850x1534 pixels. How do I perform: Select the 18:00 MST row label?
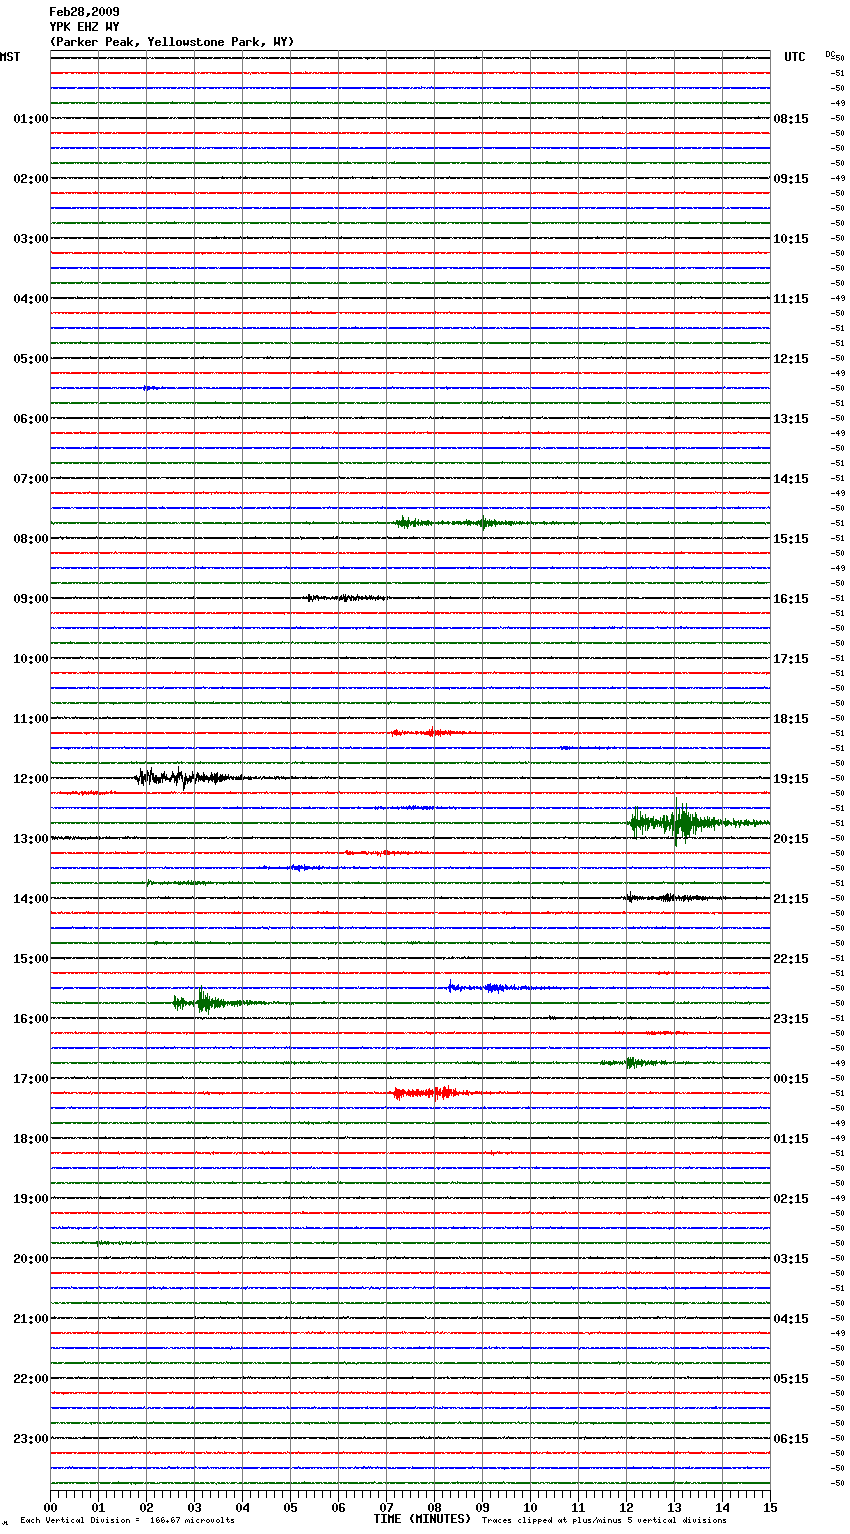pos(31,1139)
